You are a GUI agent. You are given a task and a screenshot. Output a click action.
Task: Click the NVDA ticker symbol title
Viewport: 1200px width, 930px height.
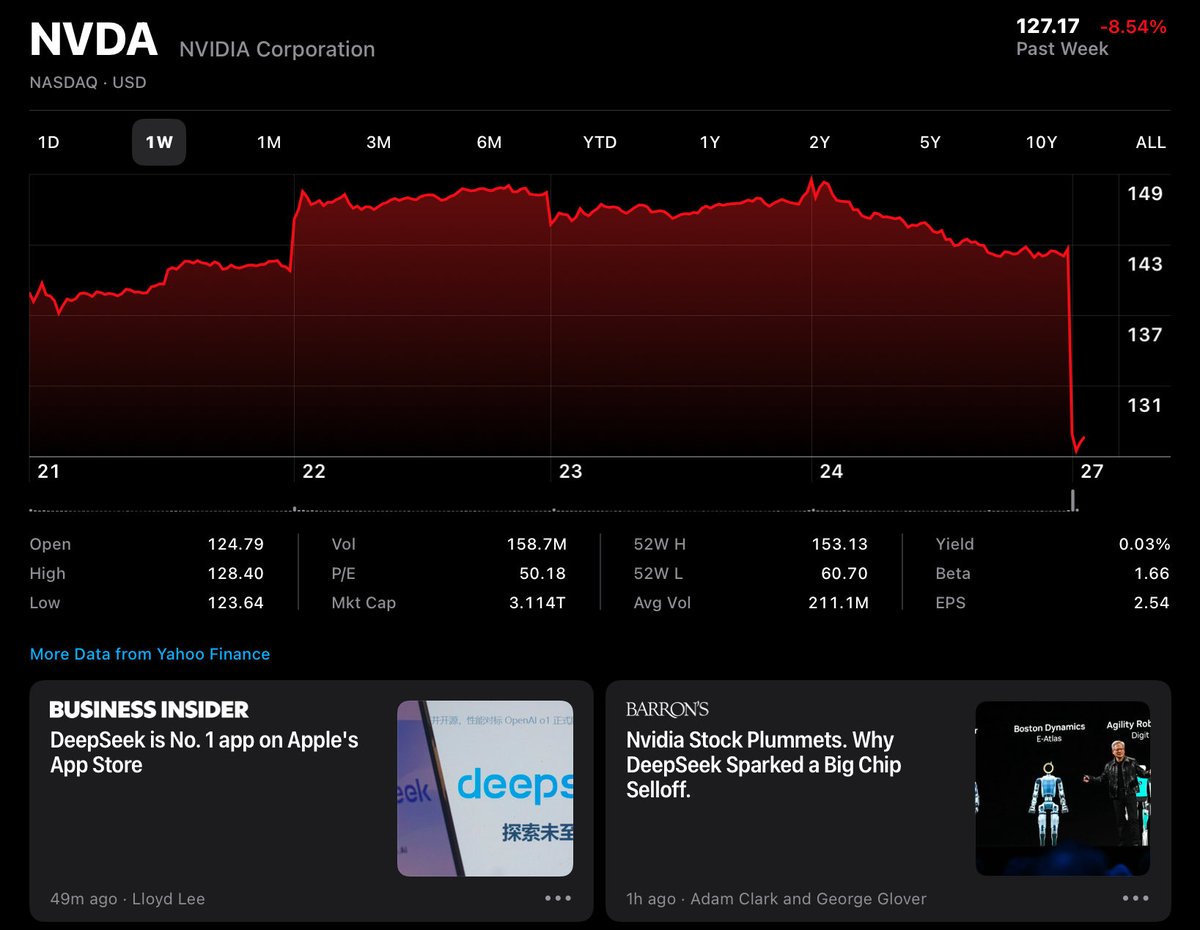(x=94, y=40)
